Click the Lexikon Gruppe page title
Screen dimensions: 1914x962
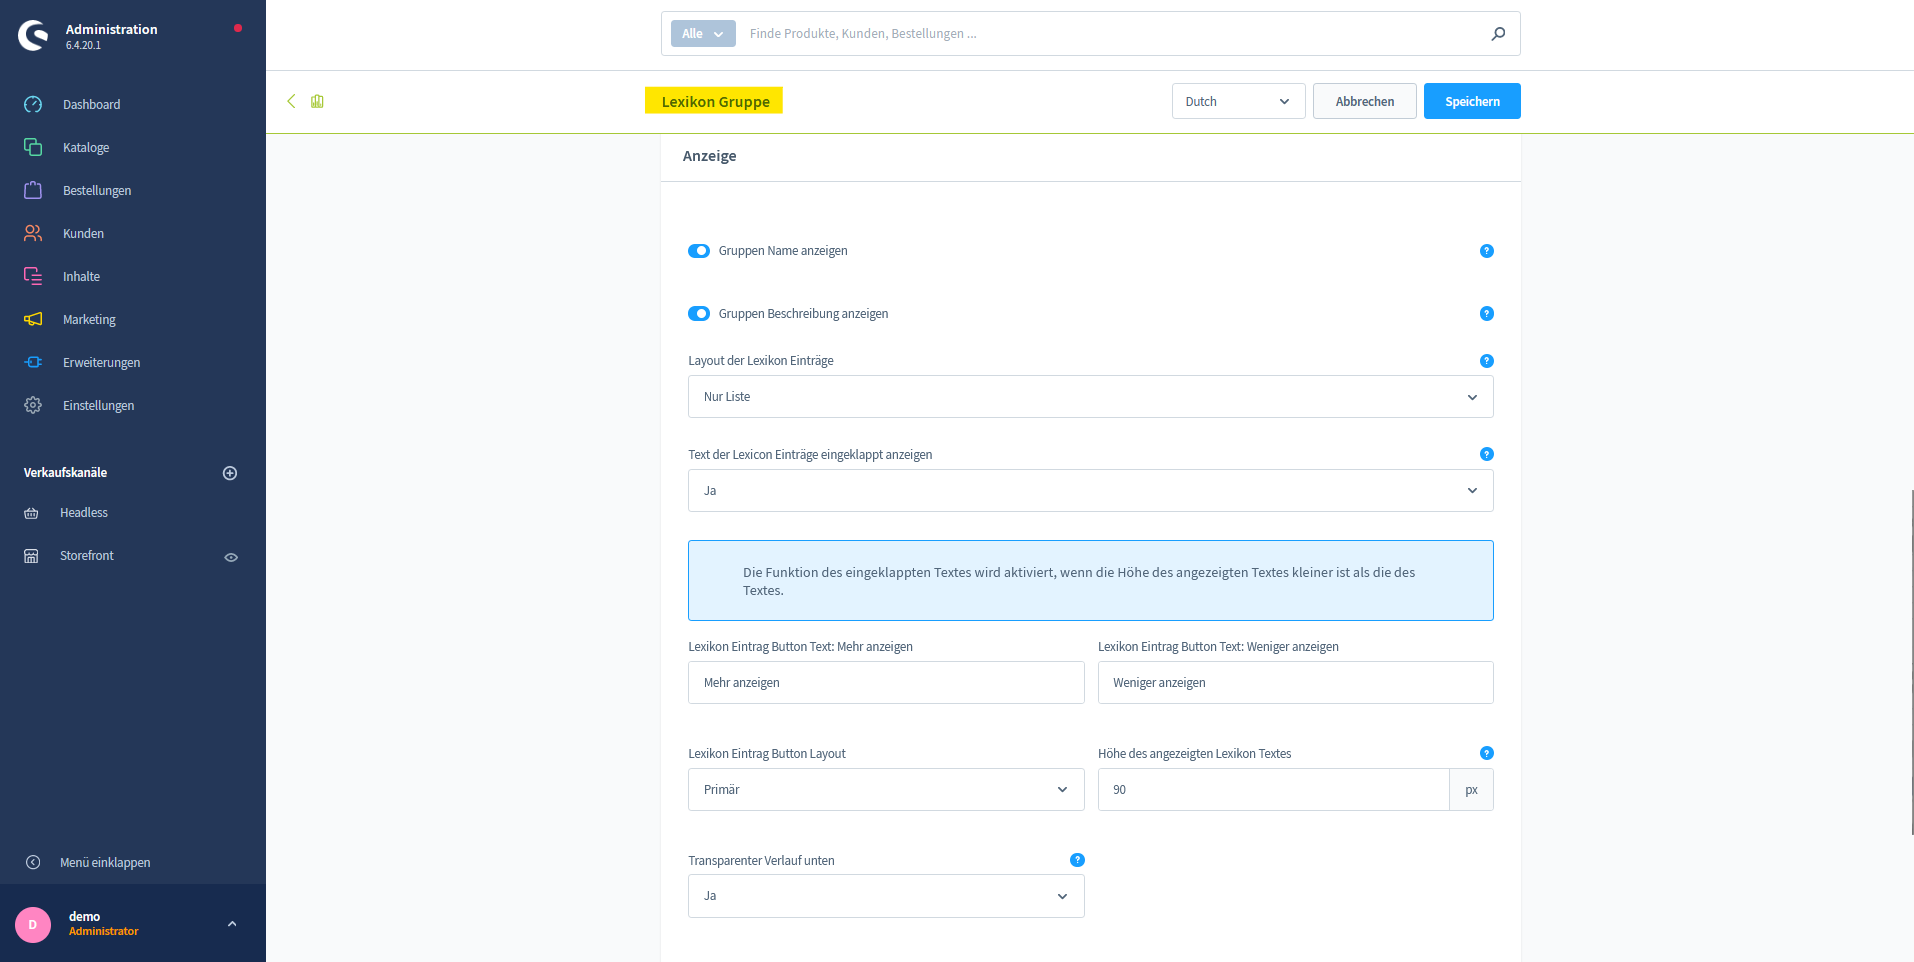click(715, 101)
